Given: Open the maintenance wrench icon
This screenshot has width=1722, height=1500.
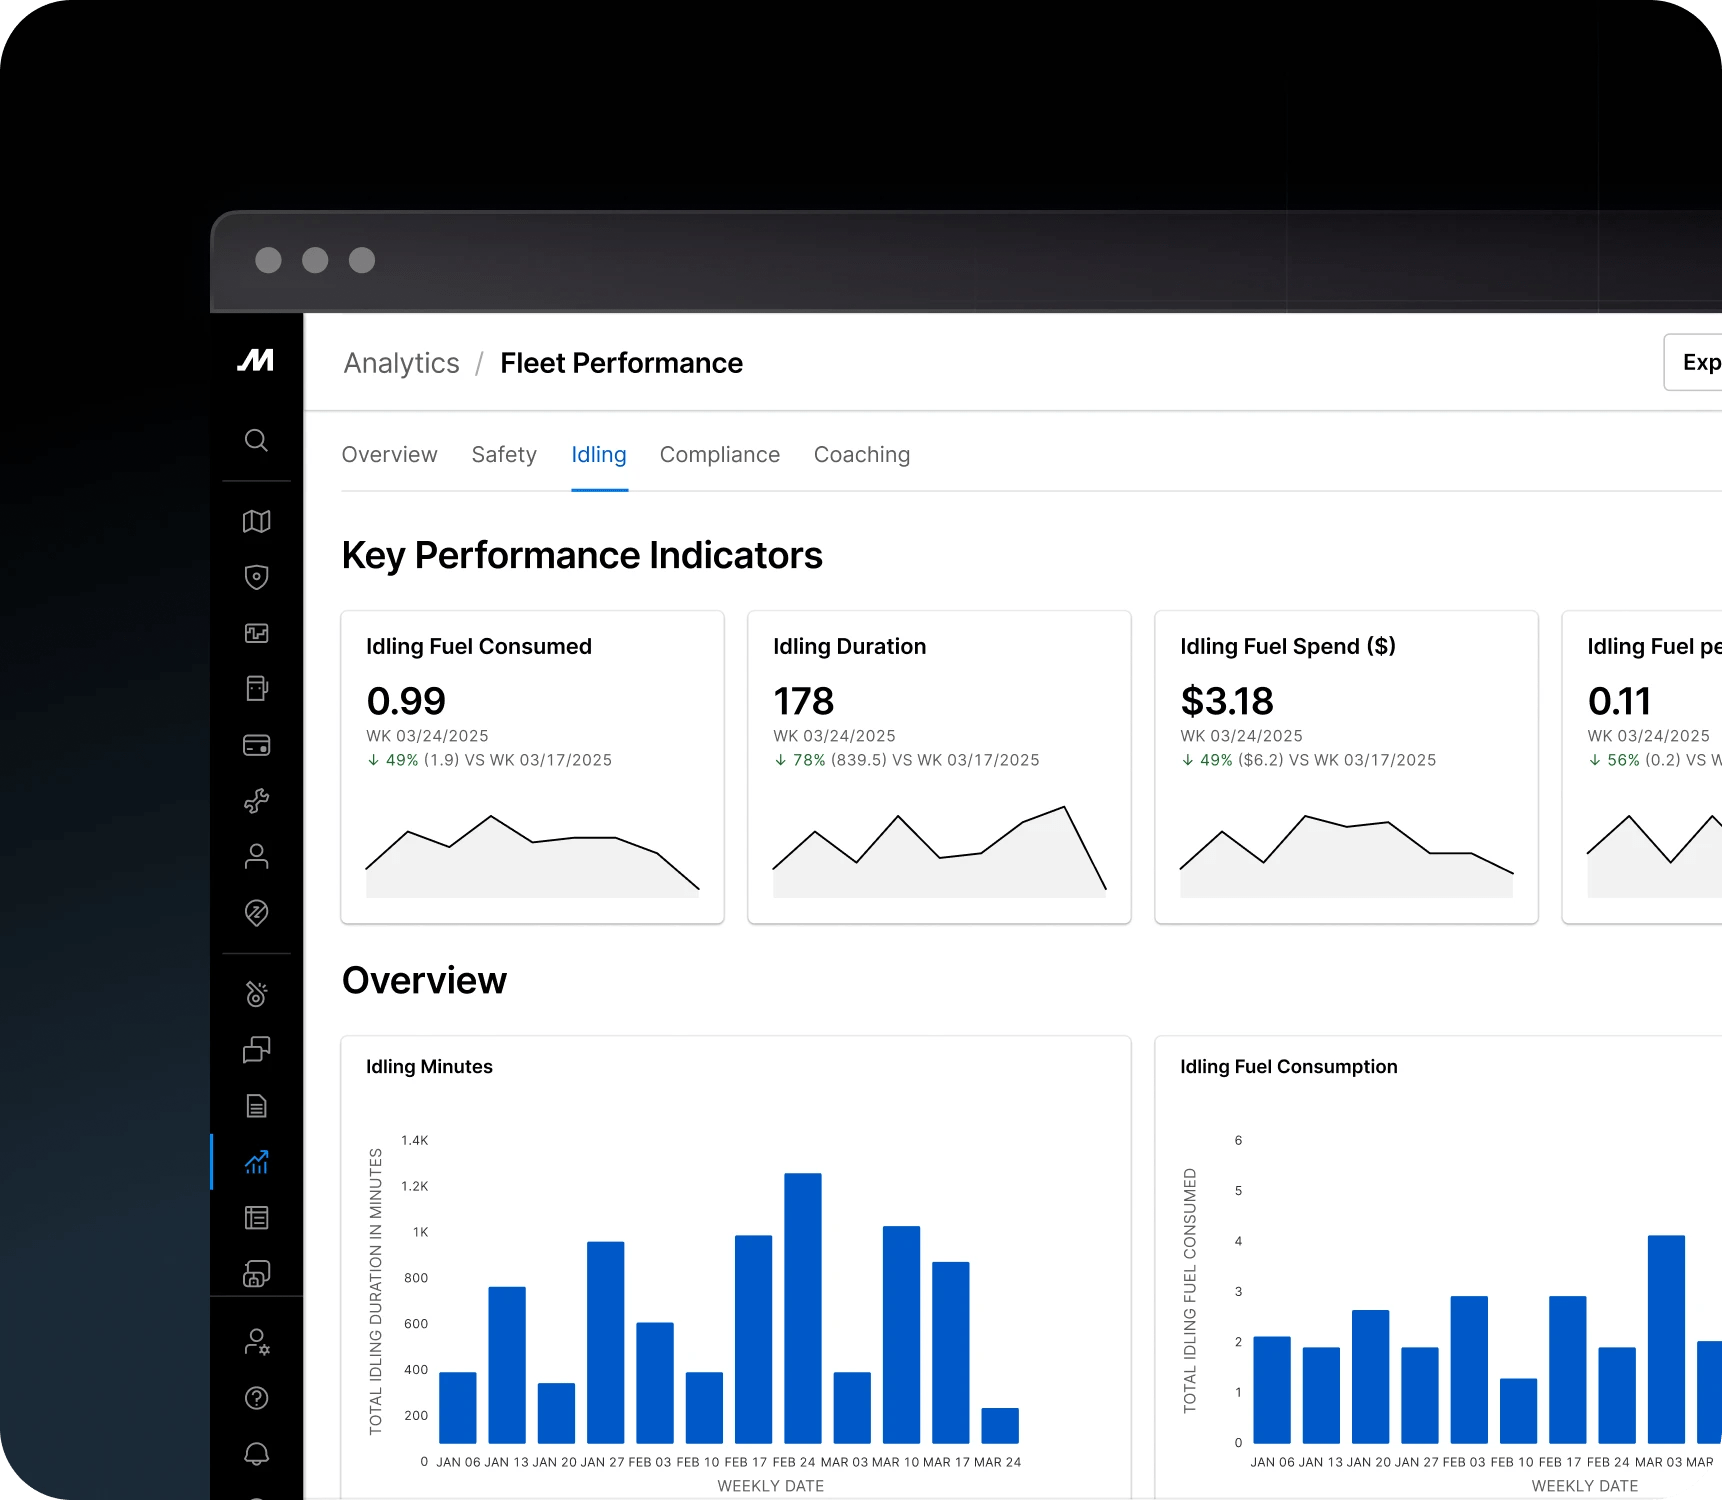Looking at the screenshot, I should (x=257, y=800).
